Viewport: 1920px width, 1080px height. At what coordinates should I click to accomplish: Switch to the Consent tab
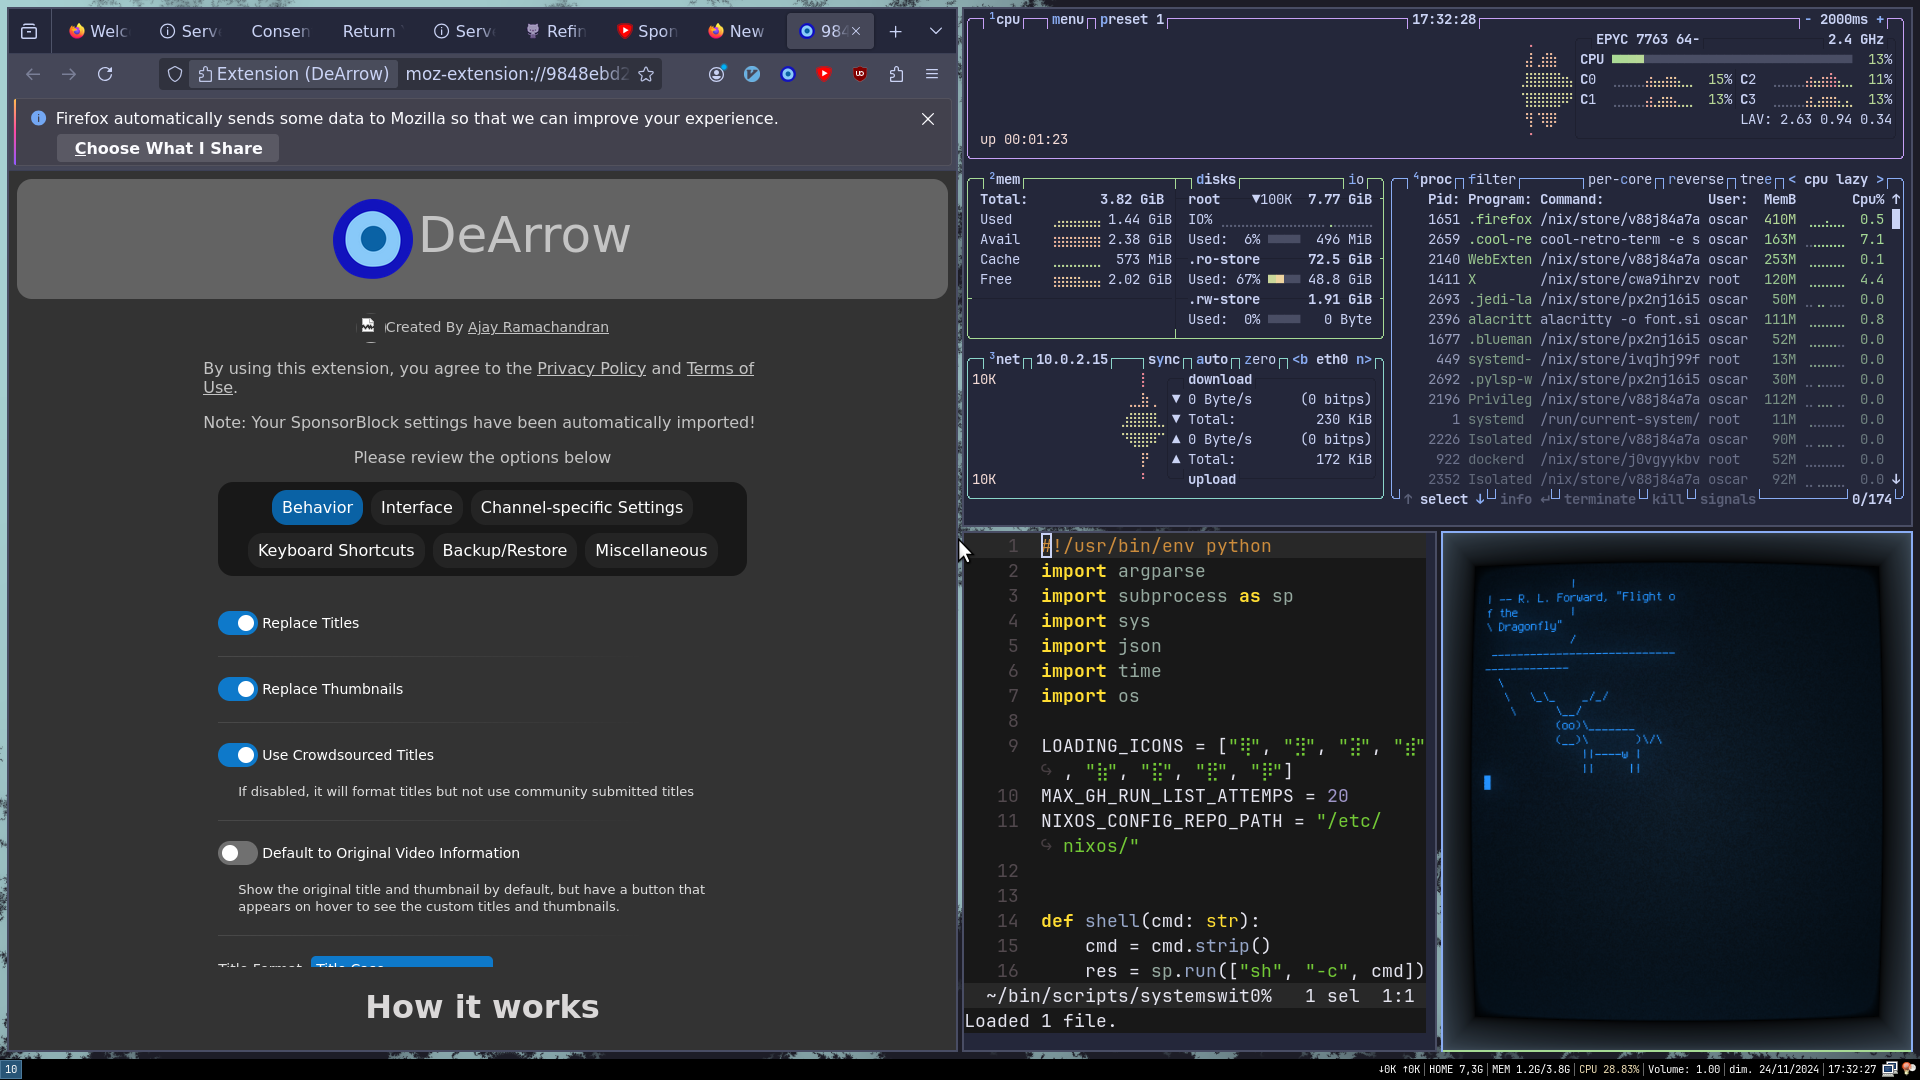coord(280,32)
